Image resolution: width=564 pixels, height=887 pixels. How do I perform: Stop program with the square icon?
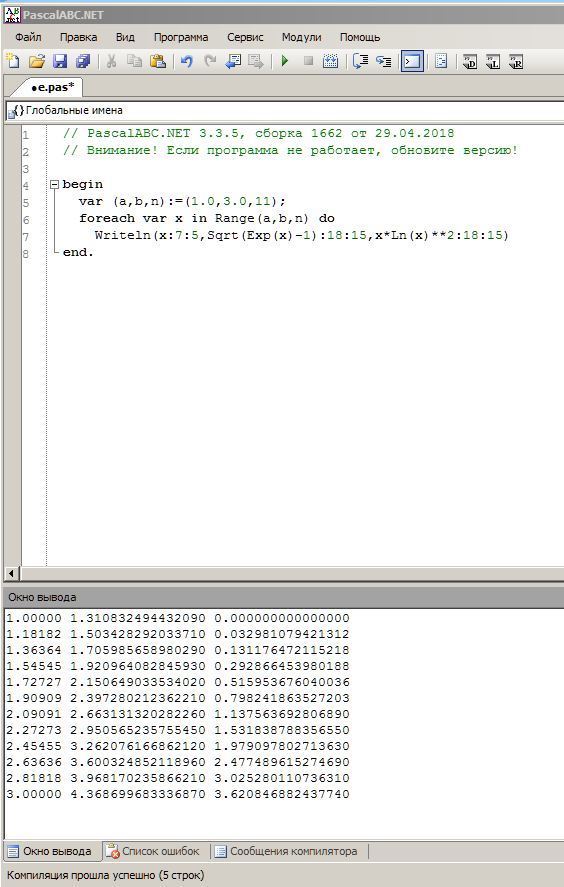click(308, 61)
